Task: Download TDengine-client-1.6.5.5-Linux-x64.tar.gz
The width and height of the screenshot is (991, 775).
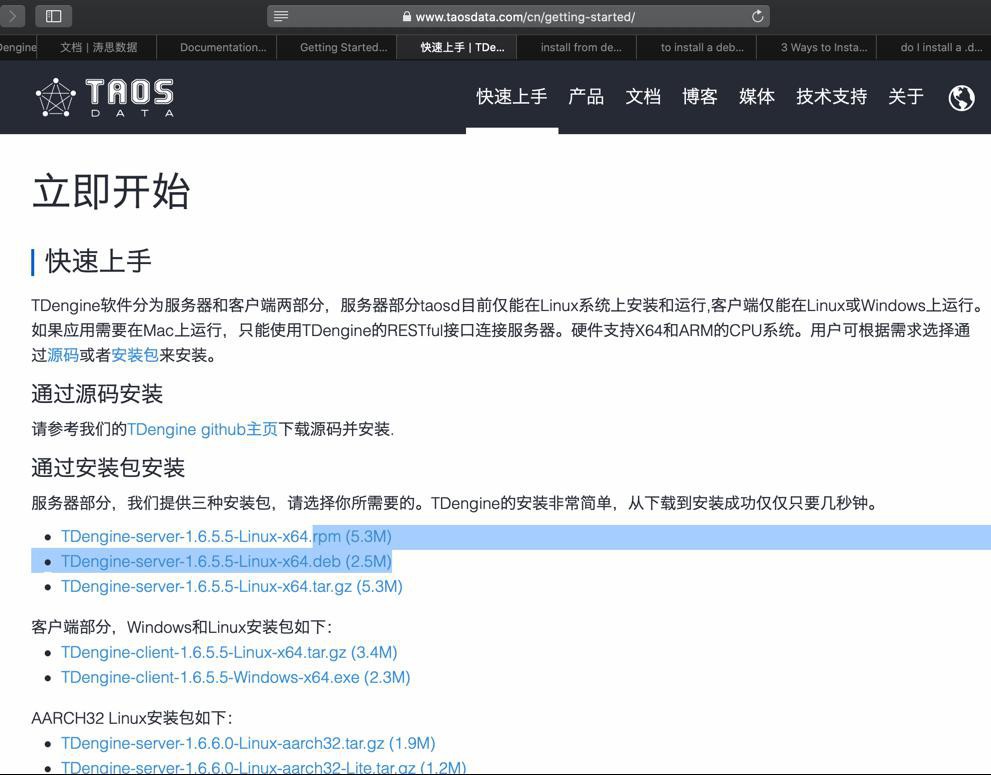Action: 229,652
